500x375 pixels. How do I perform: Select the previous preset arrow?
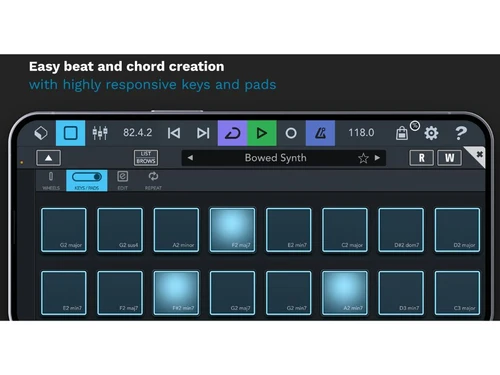(x=190, y=158)
